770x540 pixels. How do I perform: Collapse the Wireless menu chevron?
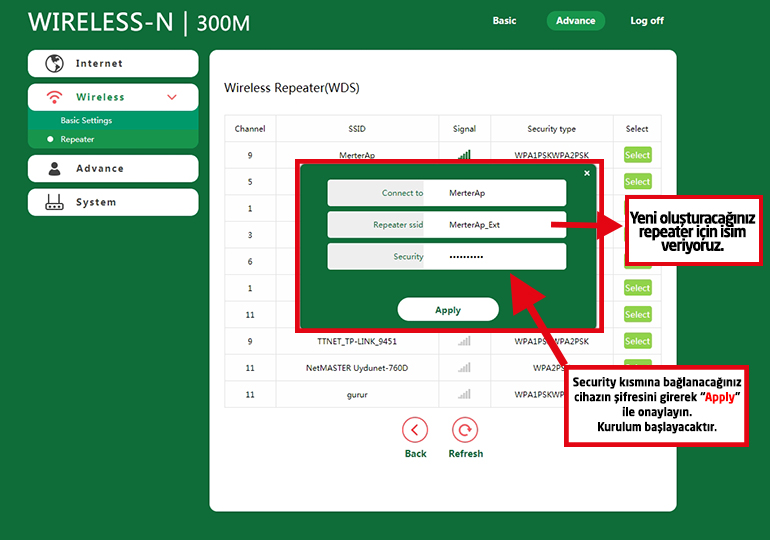(172, 98)
